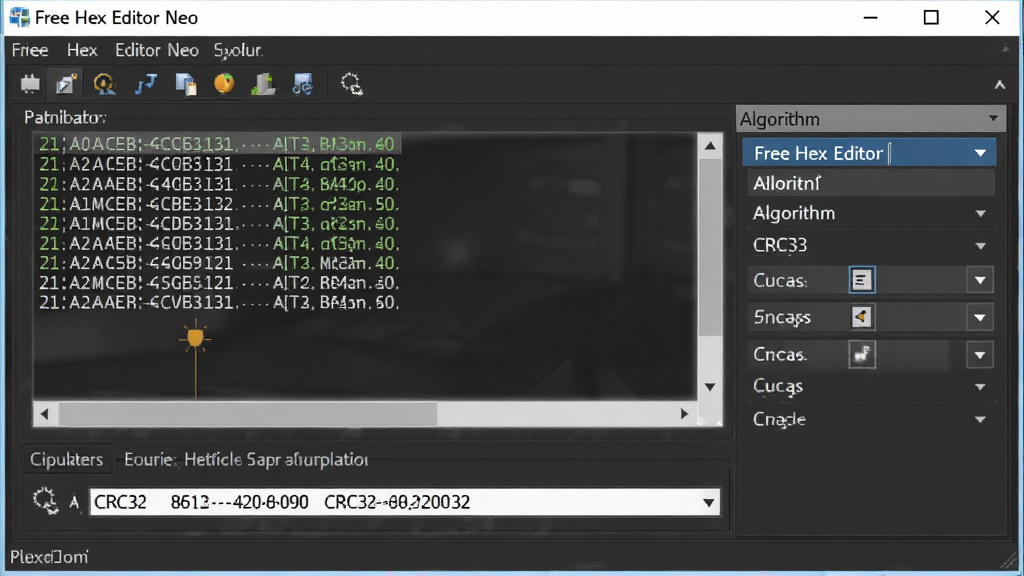1024x576 pixels.
Task: Click the scroll up arrow in hex pane
Action: [710, 146]
